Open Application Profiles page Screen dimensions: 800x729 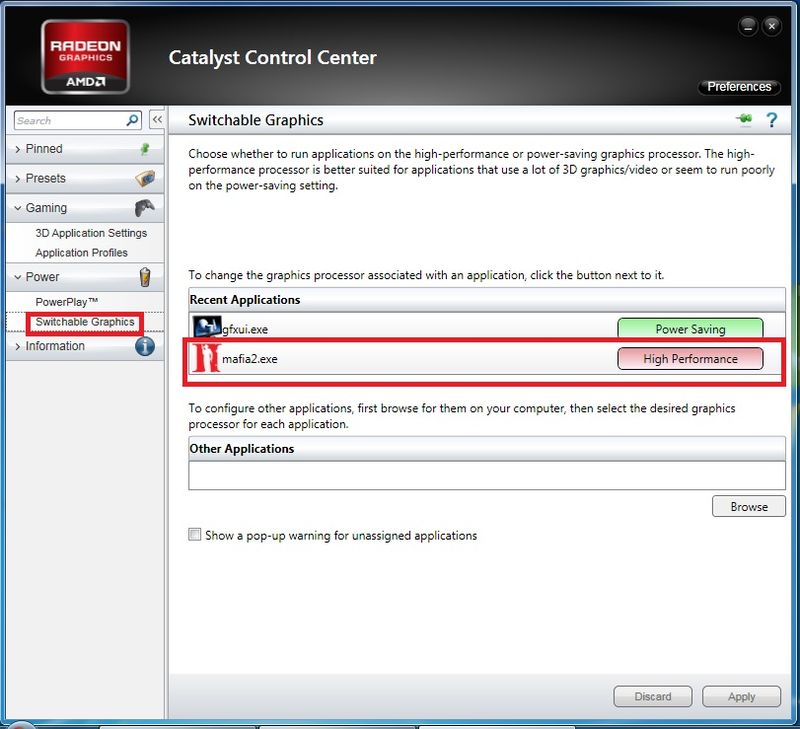pyautogui.click(x=82, y=253)
